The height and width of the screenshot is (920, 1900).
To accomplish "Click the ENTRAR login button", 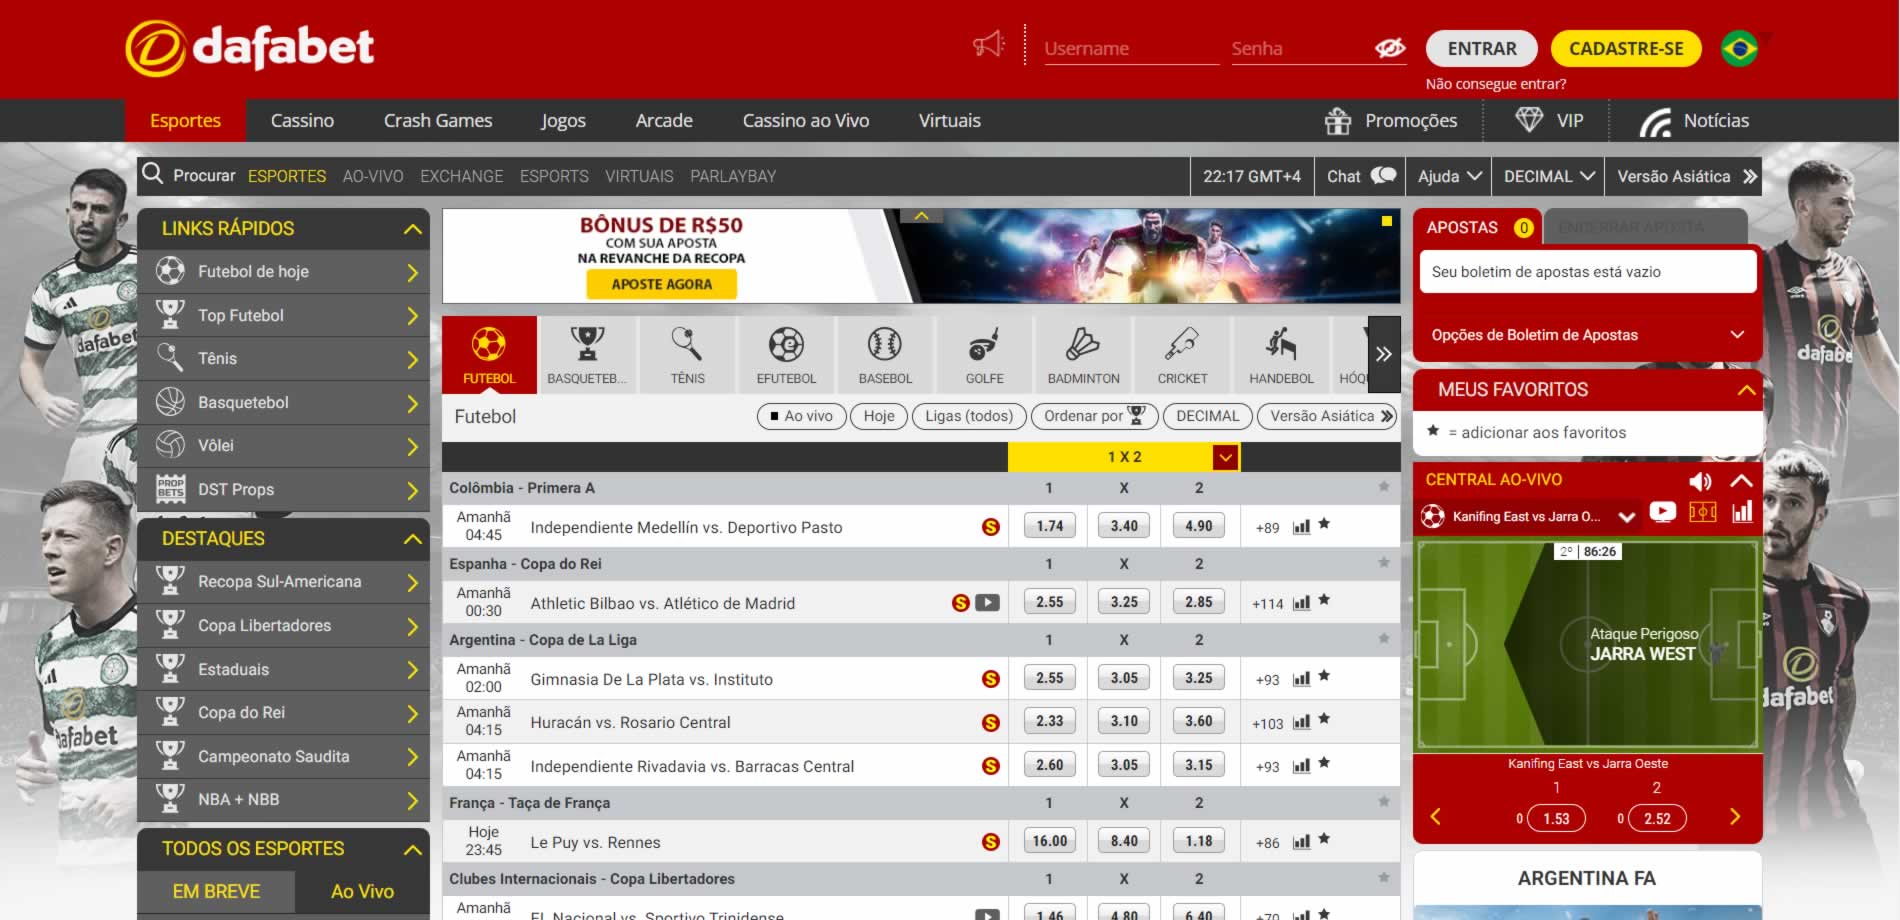I will pos(1482,48).
